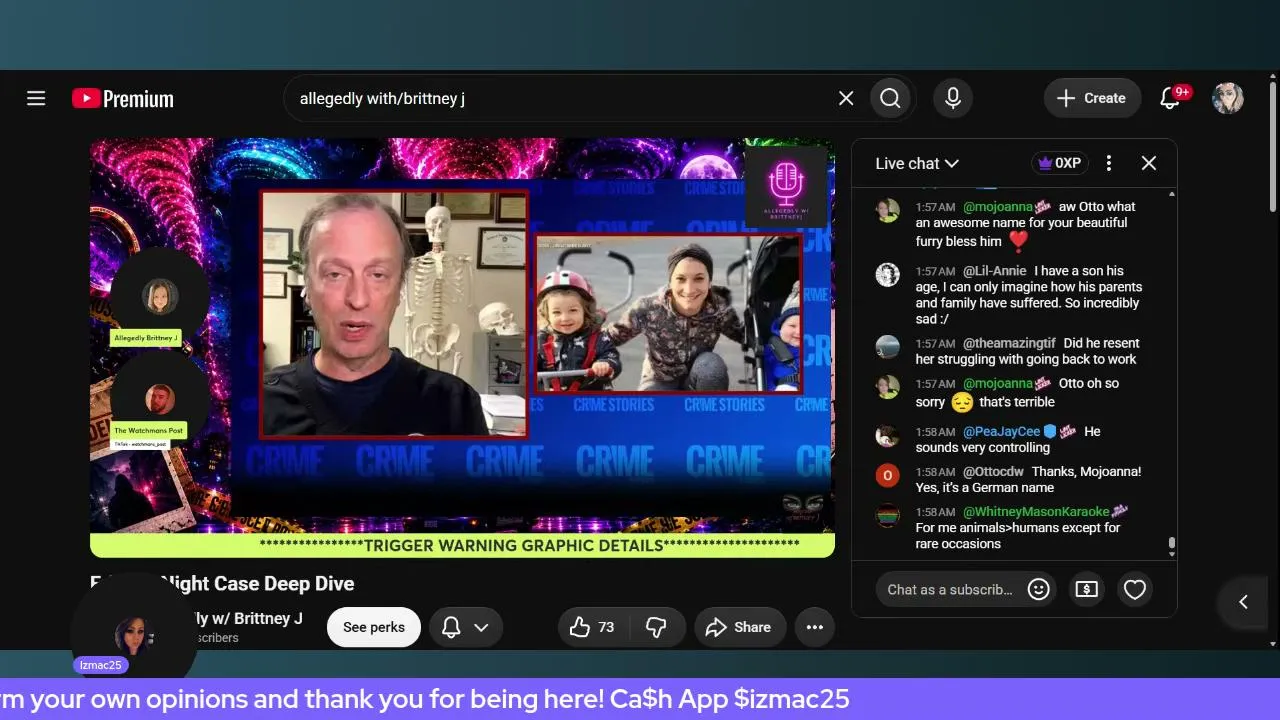
Task: Open the Create menu
Action: [x=1092, y=98]
